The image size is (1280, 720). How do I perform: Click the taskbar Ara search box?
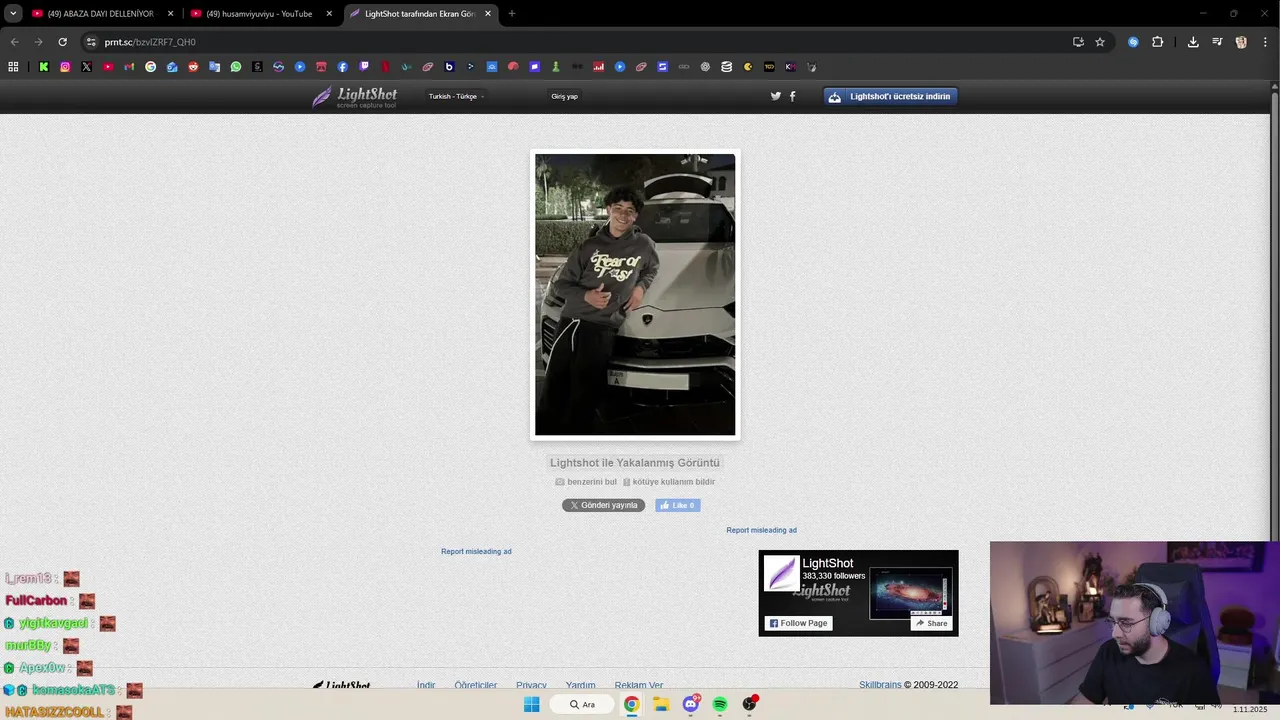583,704
